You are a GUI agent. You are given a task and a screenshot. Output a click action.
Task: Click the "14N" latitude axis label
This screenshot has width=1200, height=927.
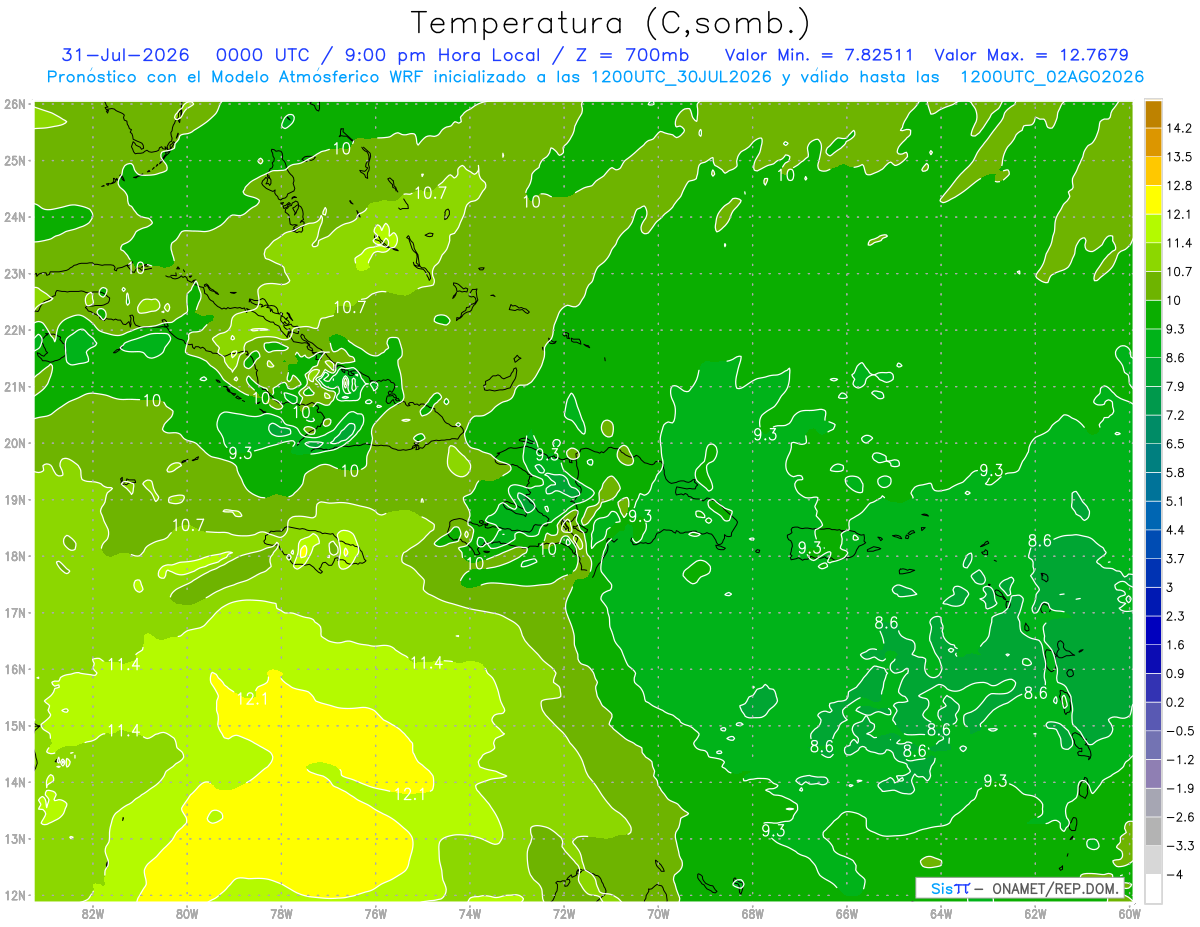14,782
